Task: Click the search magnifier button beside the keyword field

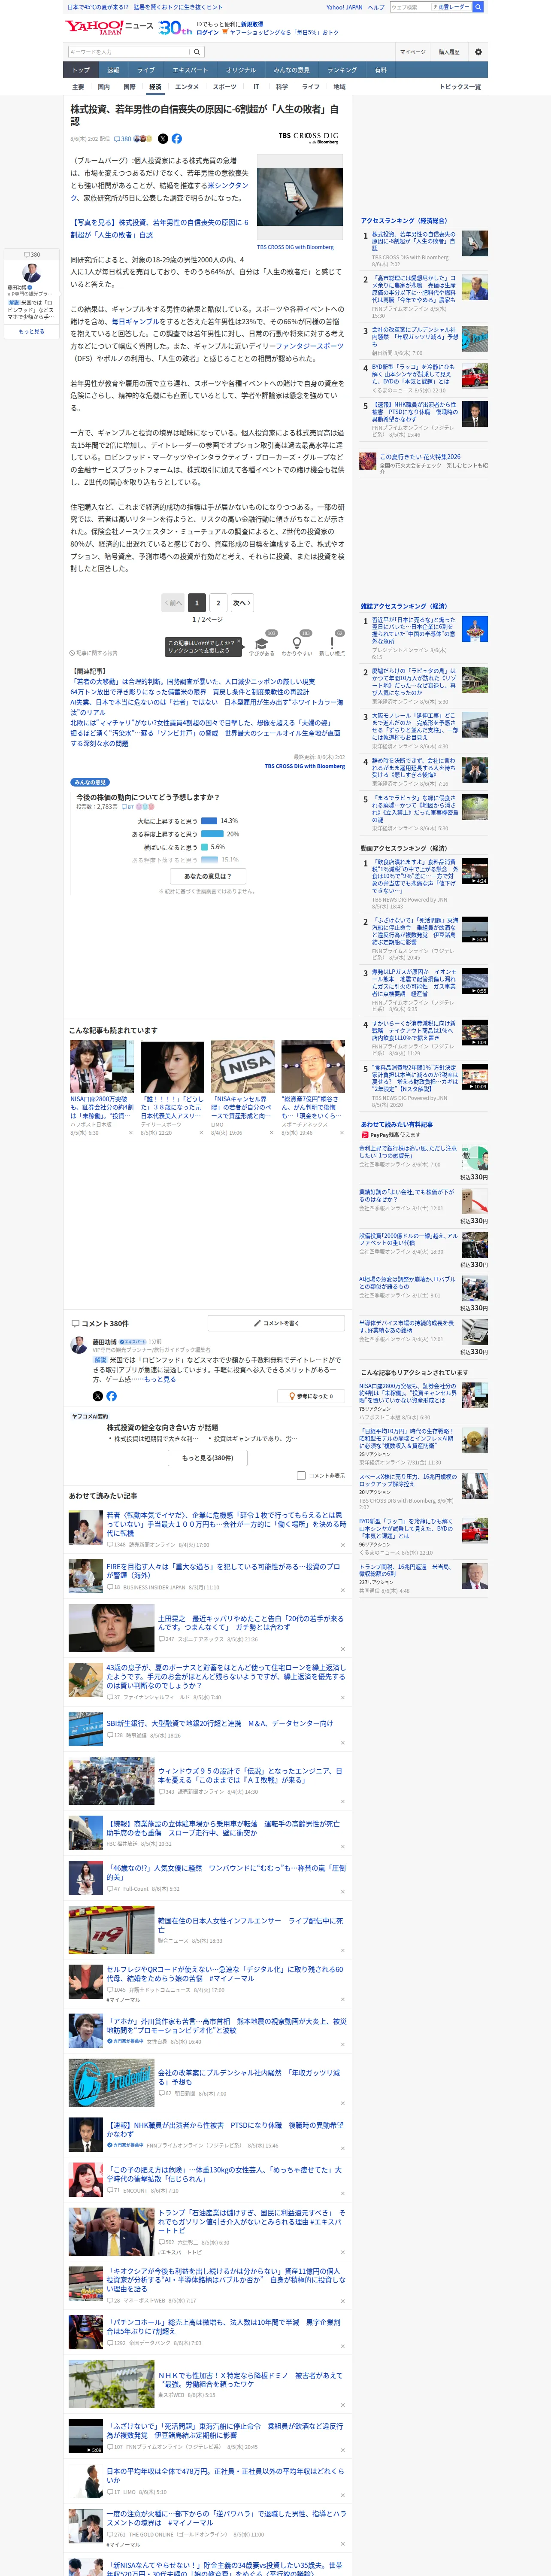Action: pos(197,52)
